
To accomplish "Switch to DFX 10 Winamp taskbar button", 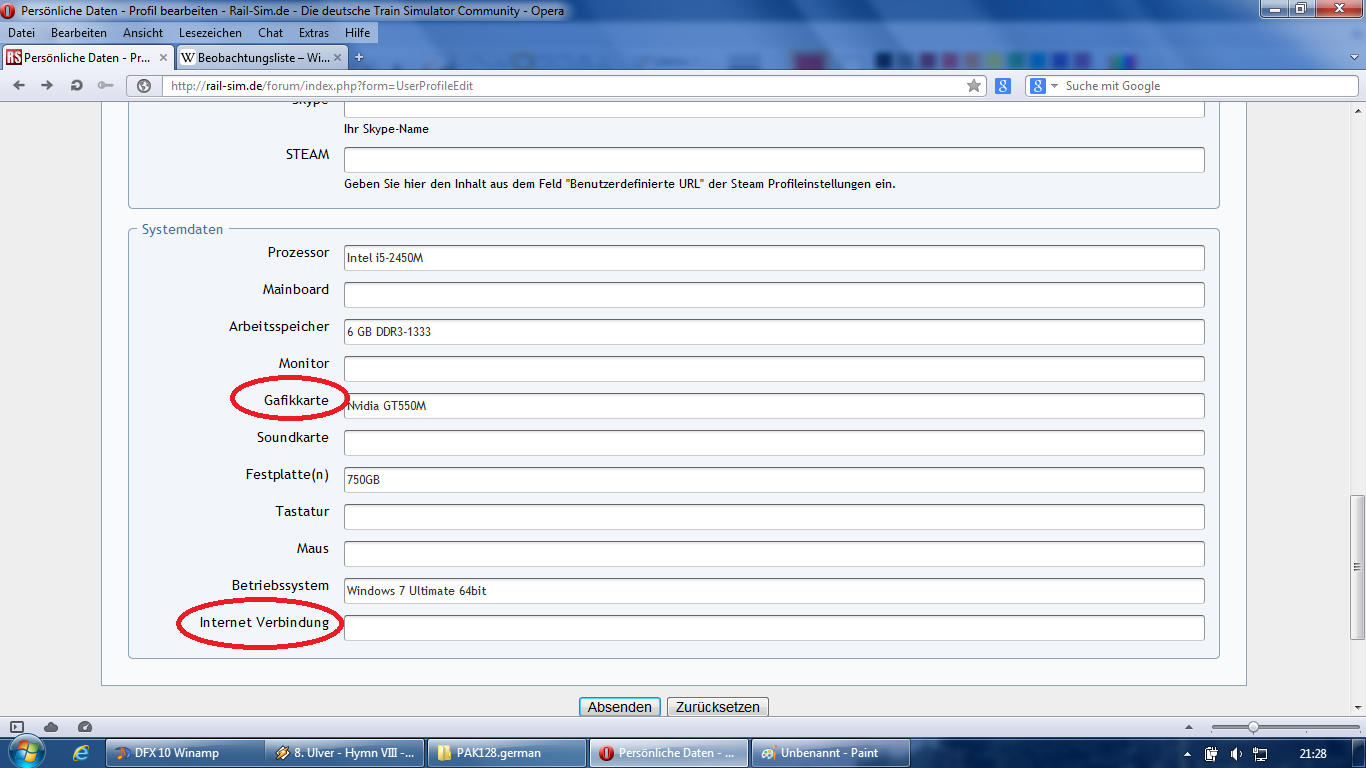I will (x=184, y=753).
